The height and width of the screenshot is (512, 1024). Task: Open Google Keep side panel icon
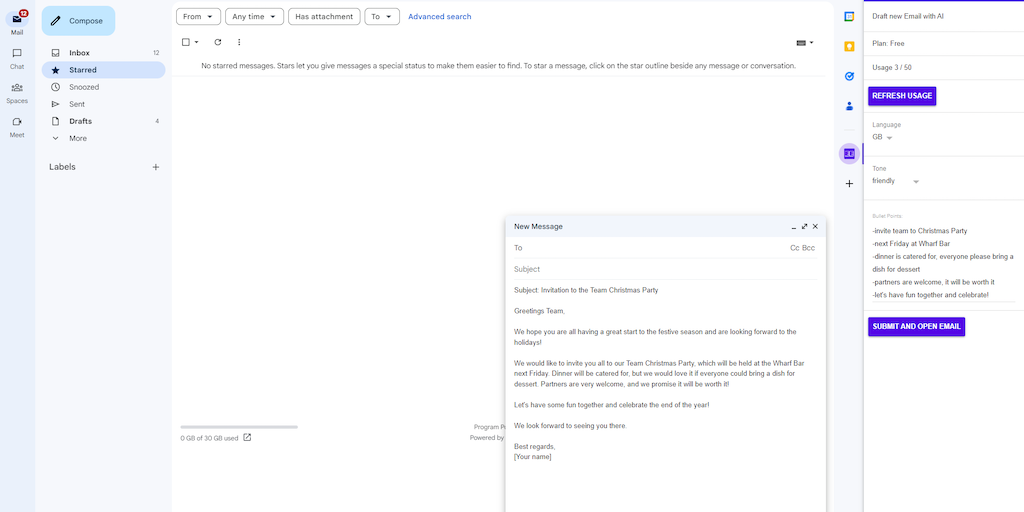point(849,46)
